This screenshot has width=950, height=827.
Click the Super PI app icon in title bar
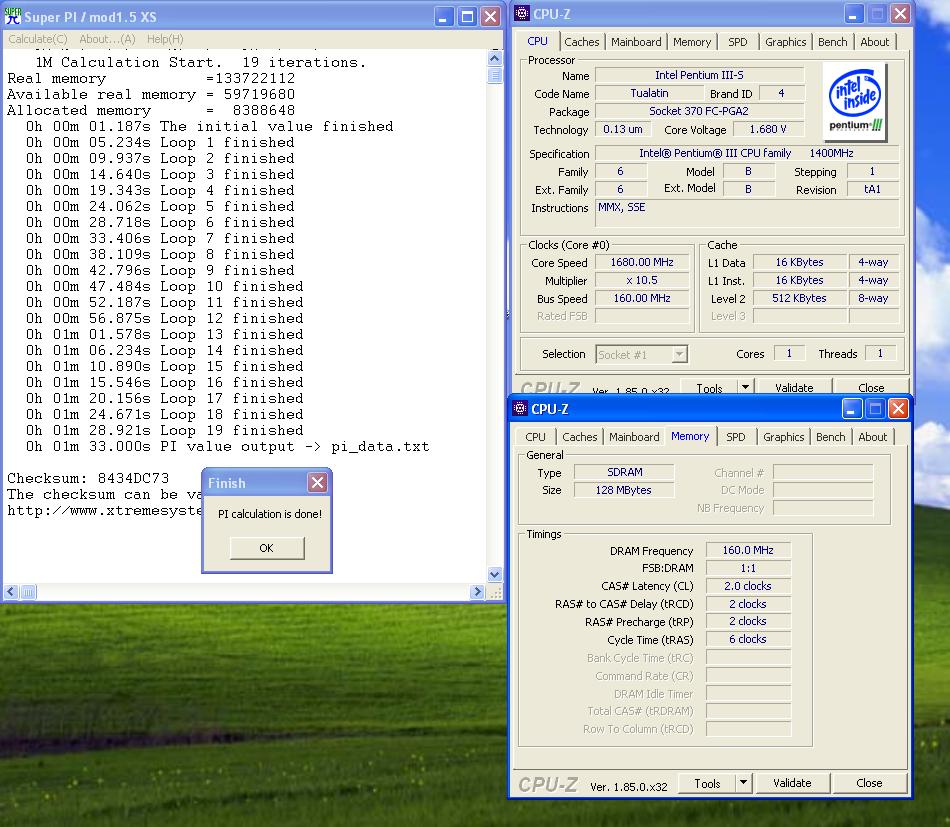(x=12, y=16)
